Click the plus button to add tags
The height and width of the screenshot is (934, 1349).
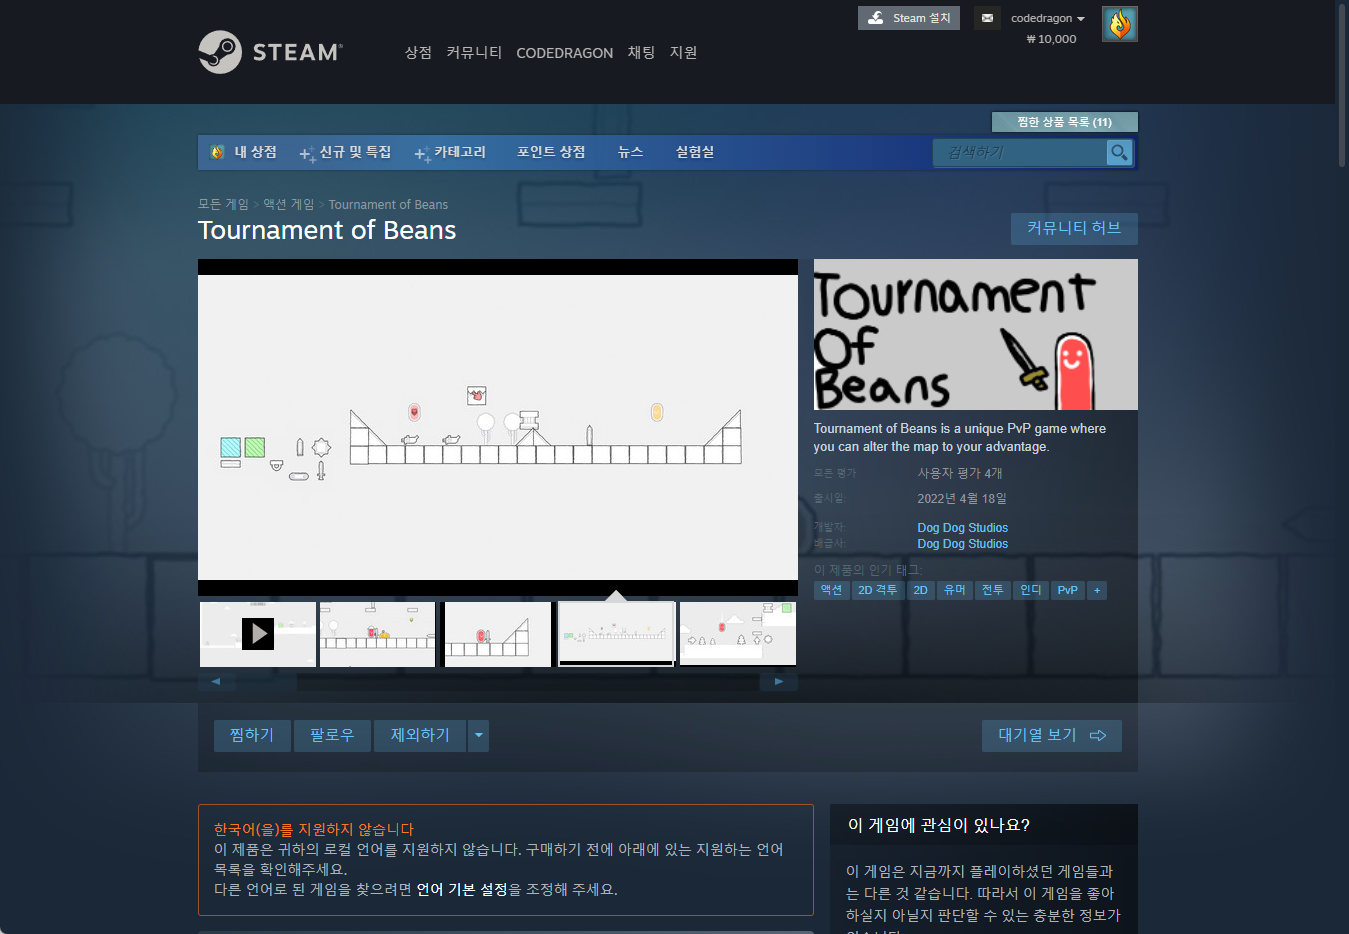pyautogui.click(x=1097, y=590)
